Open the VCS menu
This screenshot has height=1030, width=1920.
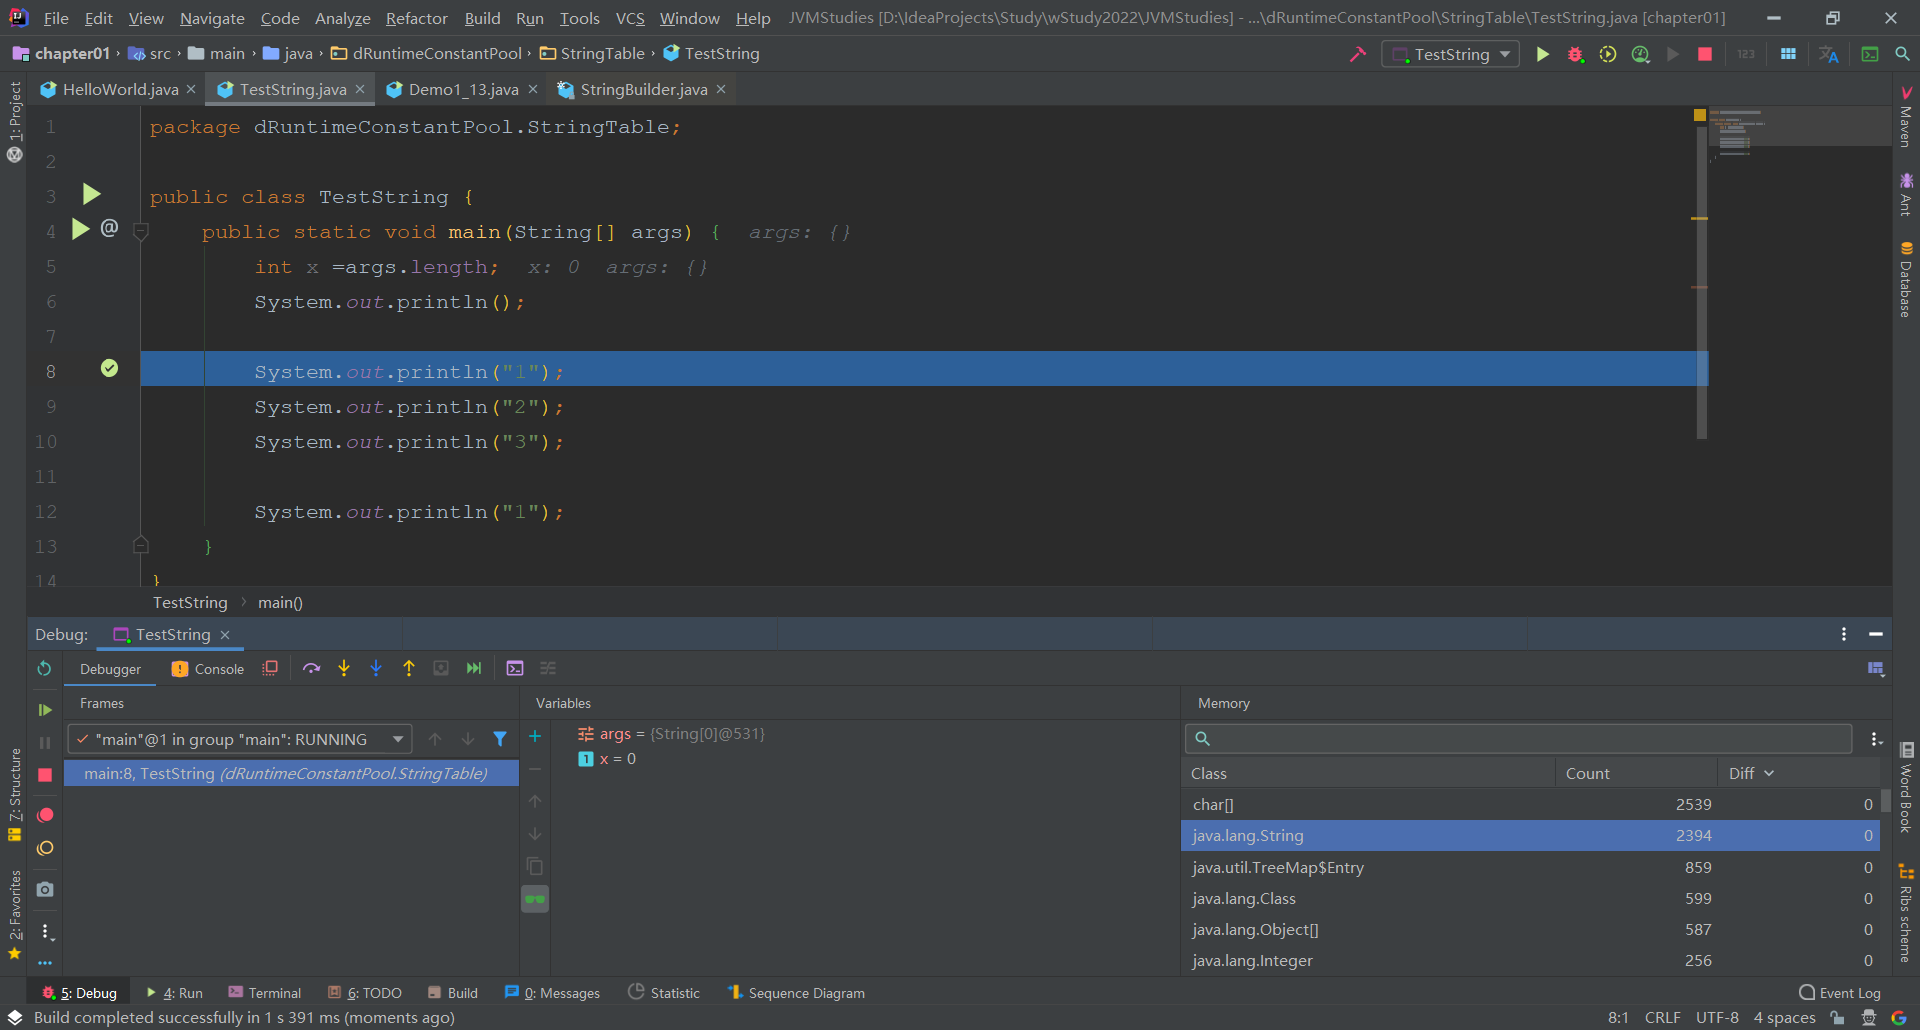point(630,18)
